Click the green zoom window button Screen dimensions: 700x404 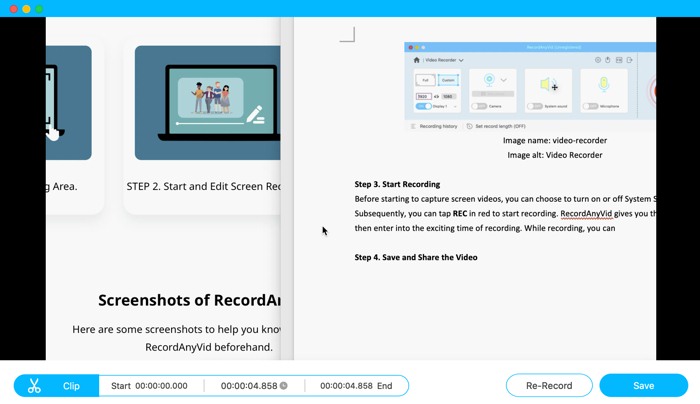[39, 9]
